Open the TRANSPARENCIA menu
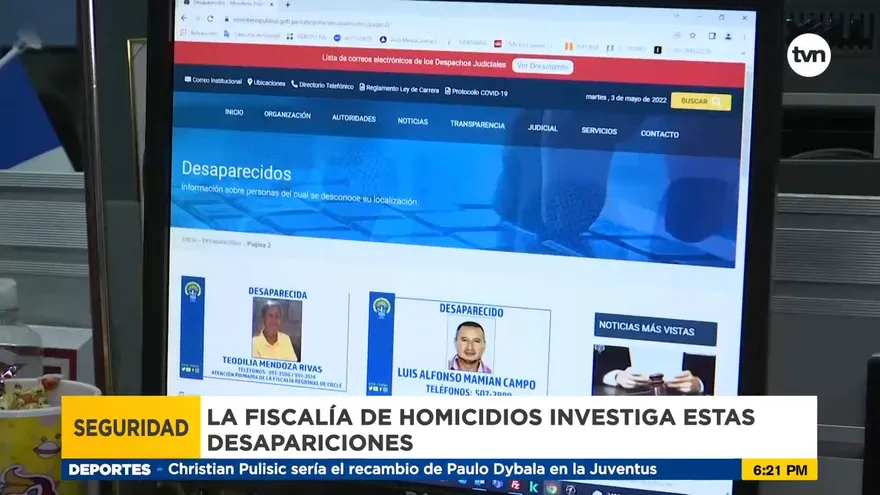The height and width of the screenshot is (495, 880). (x=477, y=125)
